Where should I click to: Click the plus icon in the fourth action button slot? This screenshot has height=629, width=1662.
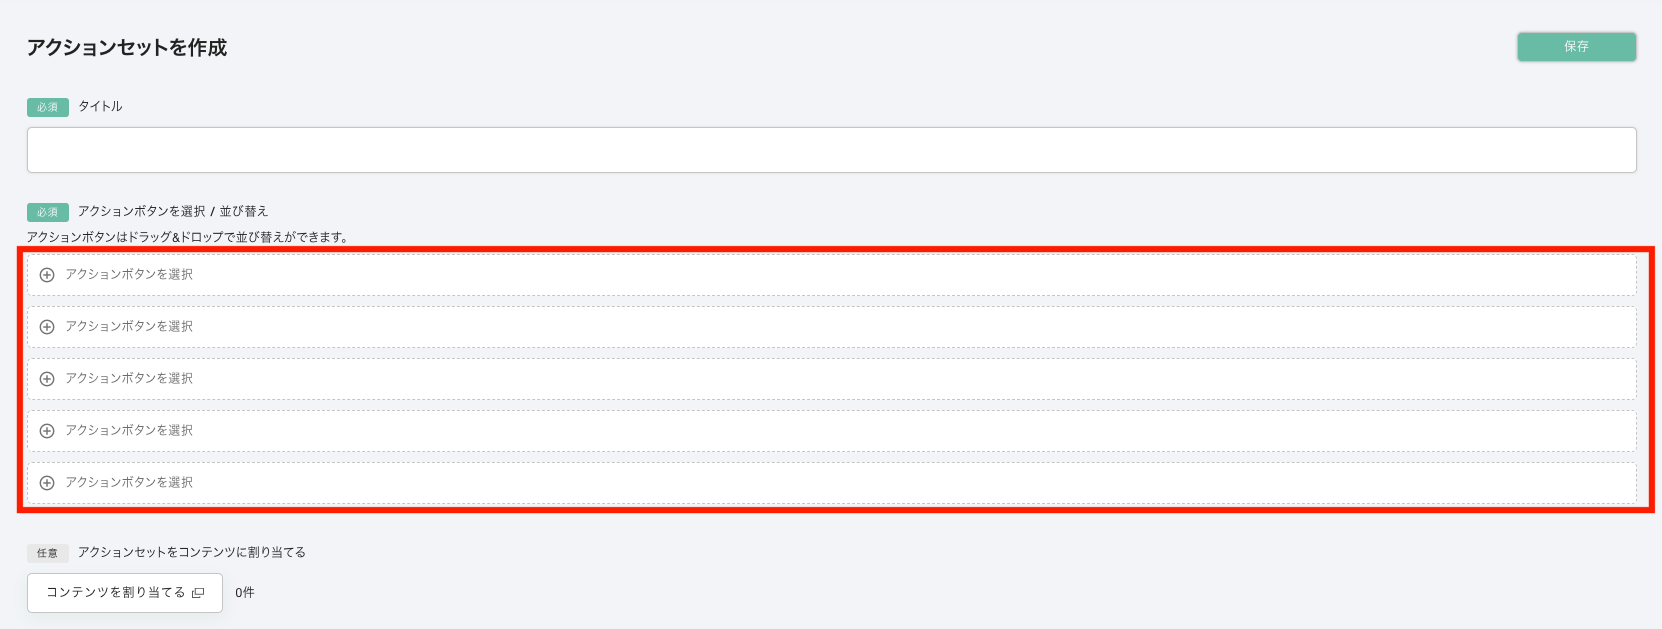[47, 431]
